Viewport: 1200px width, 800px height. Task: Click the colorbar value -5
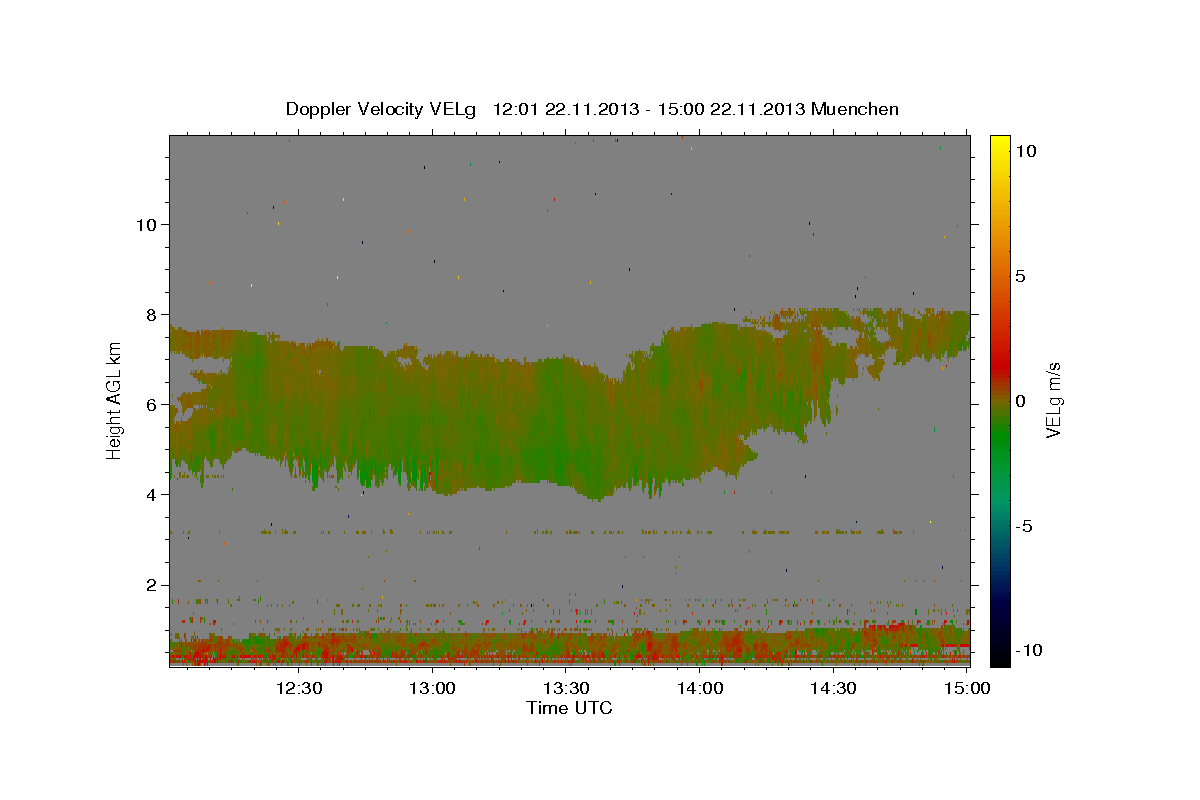pyautogui.click(x=1025, y=526)
